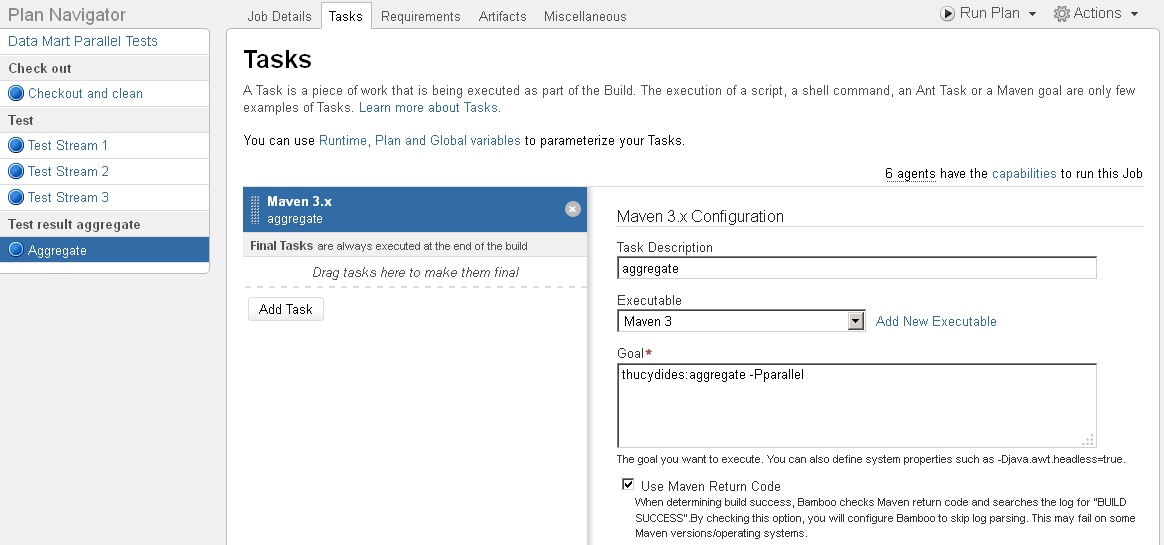Select Test Stream 3 job

68,198
